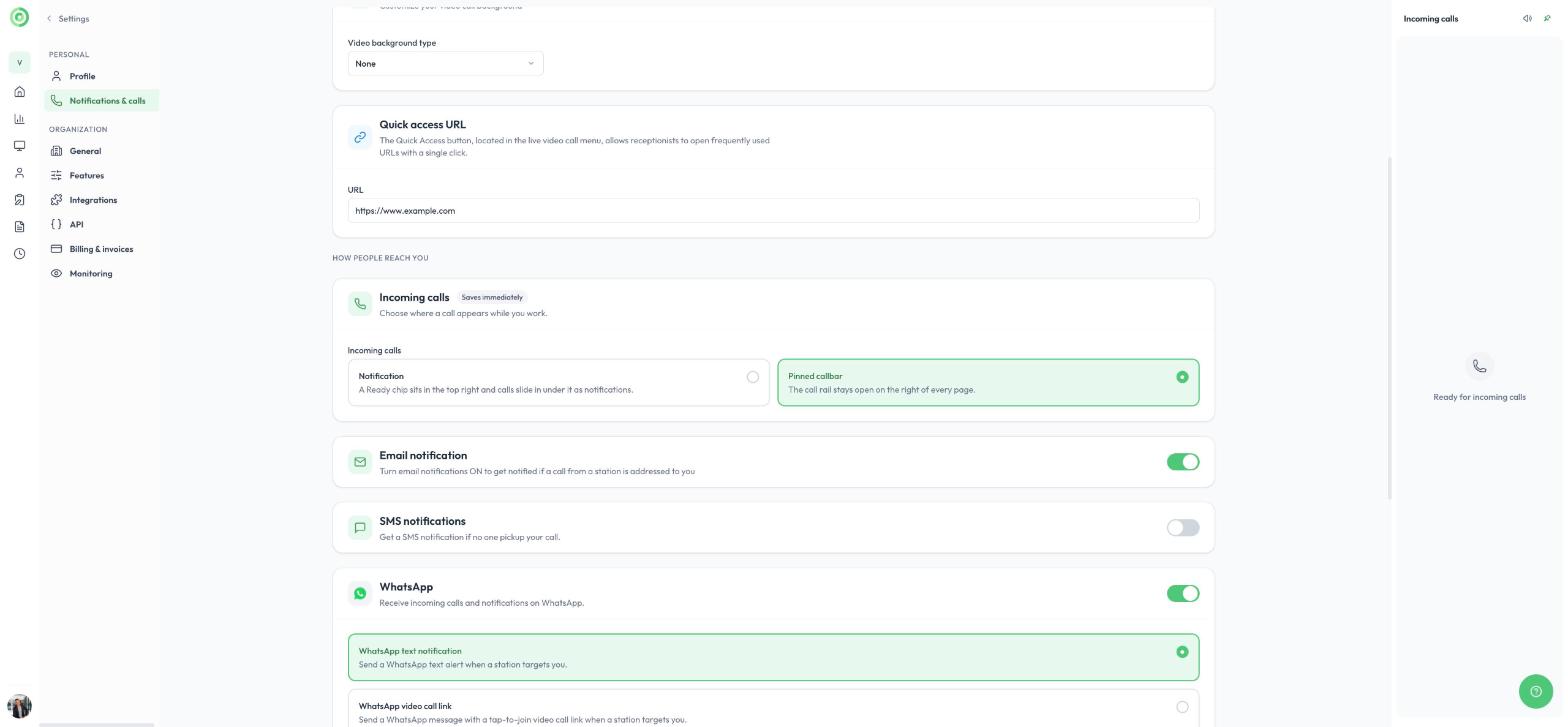Mute incoming calls via speaker icon
The image size is (1568, 727).
[x=1527, y=19]
